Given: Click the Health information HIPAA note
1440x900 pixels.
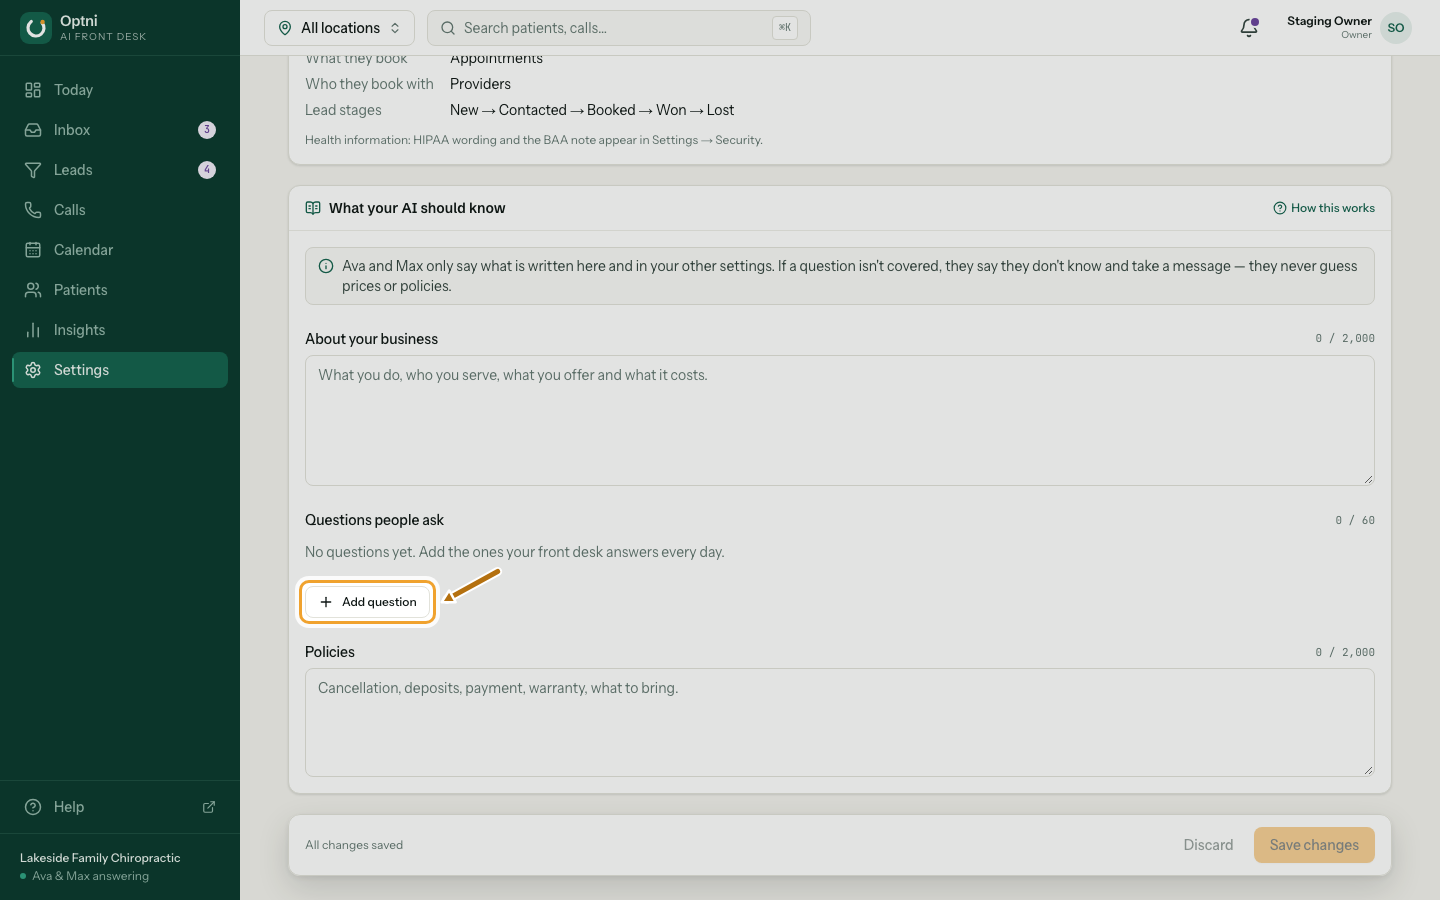Looking at the screenshot, I should pos(534,140).
